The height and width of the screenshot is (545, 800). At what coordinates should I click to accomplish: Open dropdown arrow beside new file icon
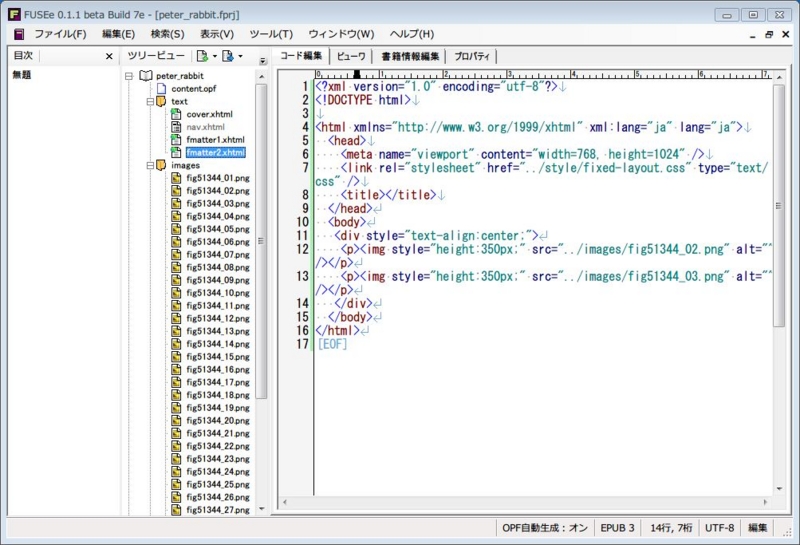click(215, 56)
